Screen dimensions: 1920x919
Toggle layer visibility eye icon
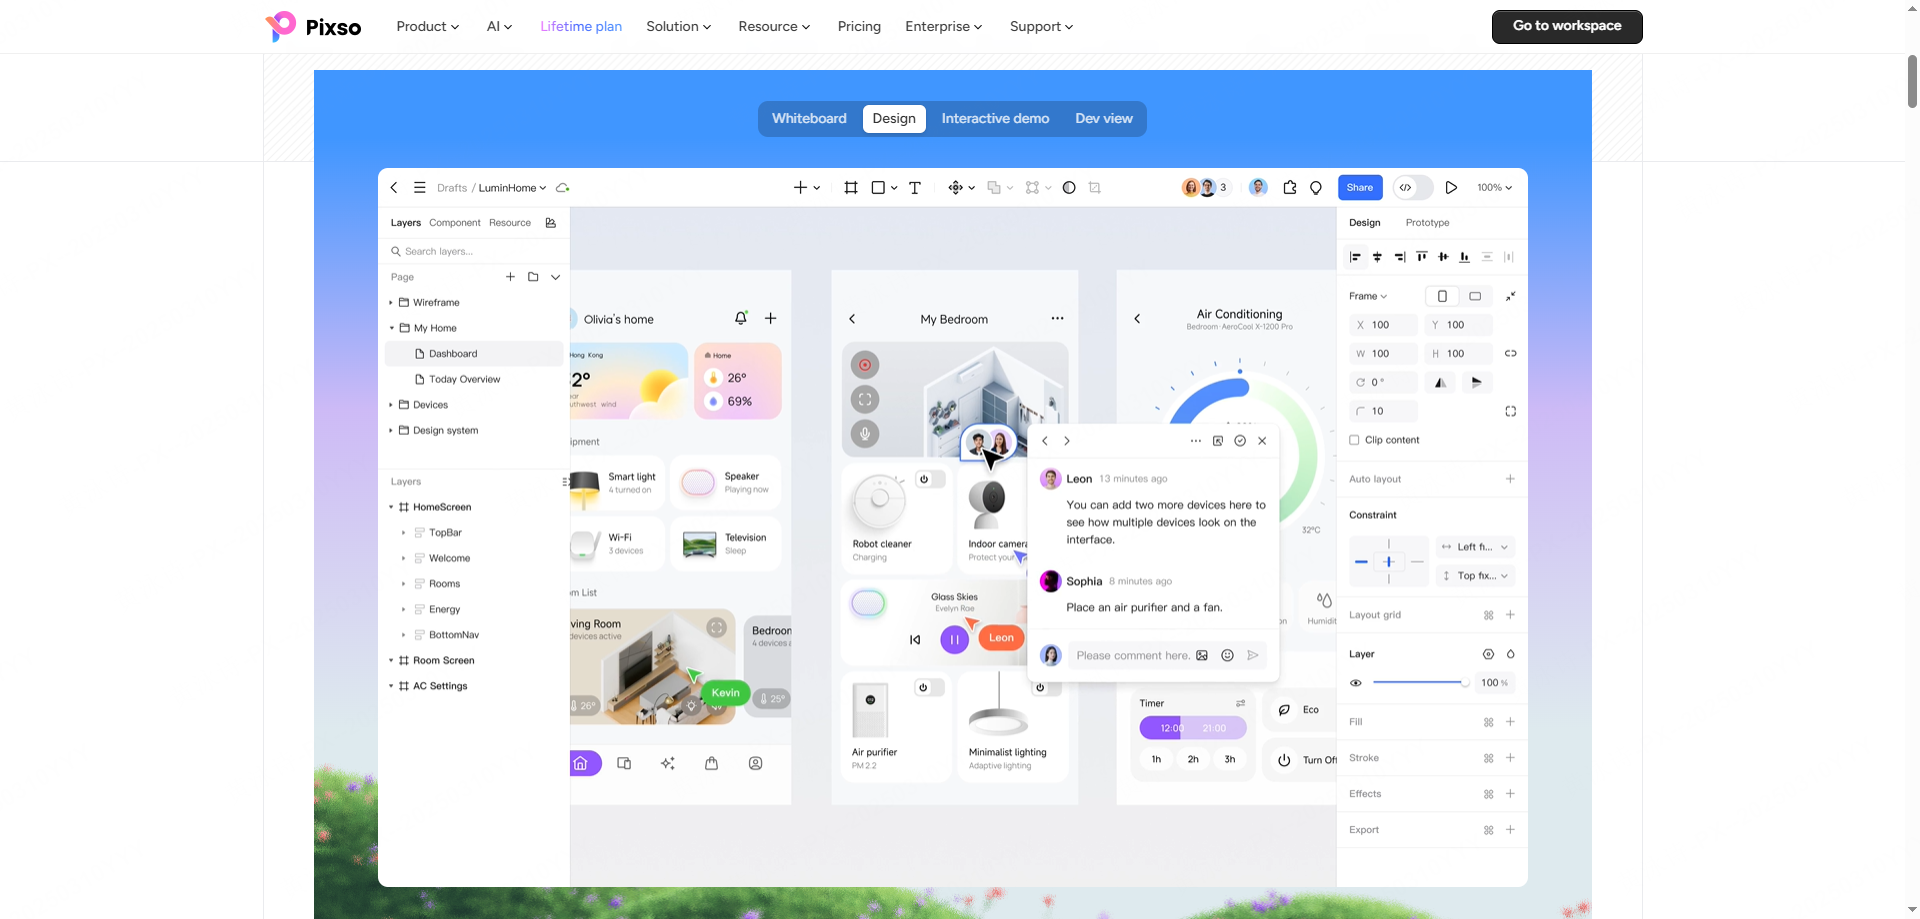click(1356, 683)
